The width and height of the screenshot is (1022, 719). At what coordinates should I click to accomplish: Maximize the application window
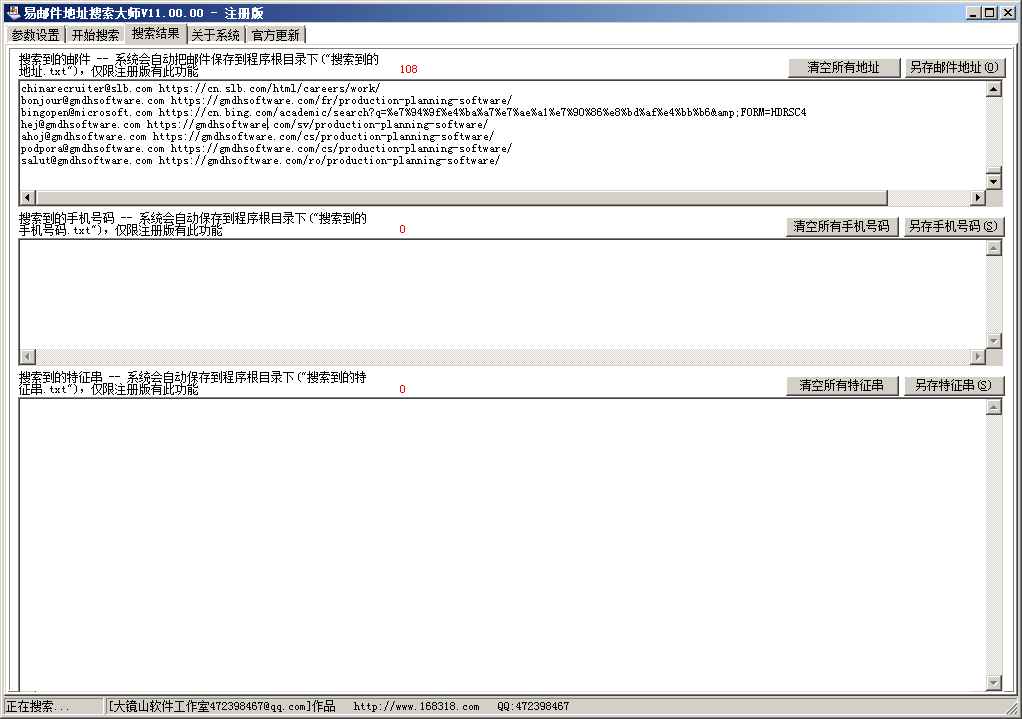[989, 12]
